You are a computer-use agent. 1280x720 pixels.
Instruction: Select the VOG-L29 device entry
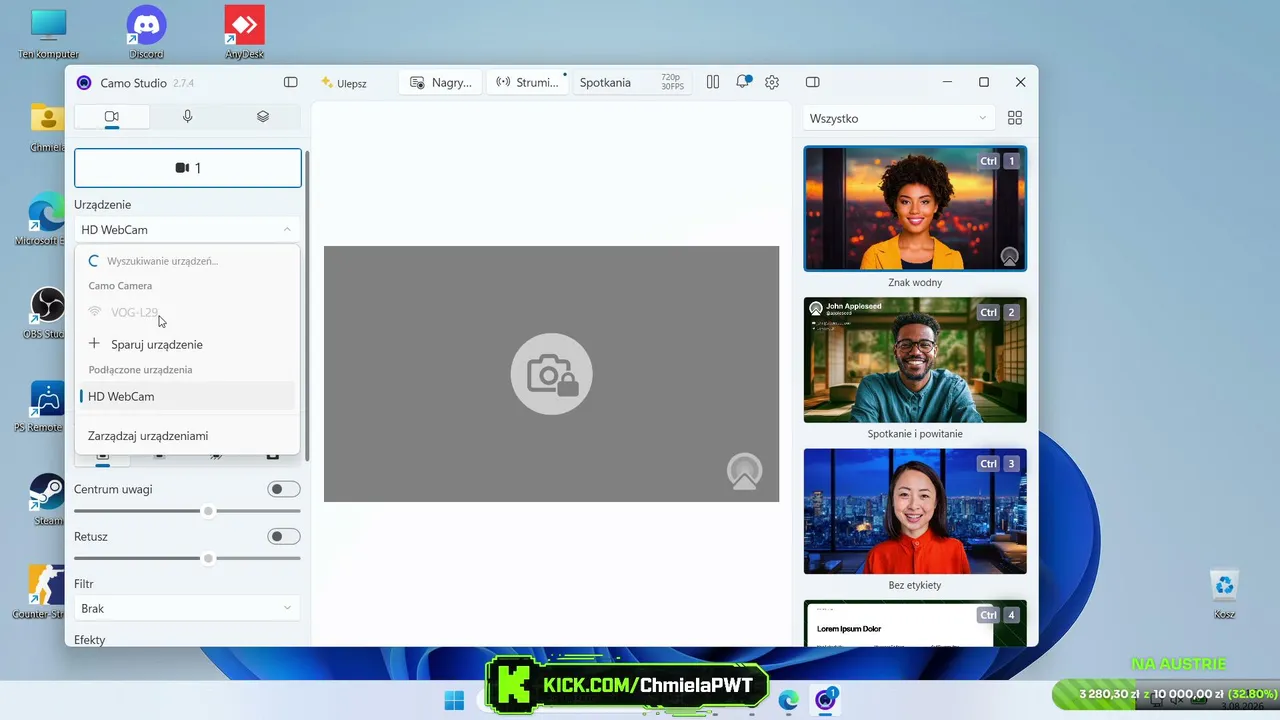point(187,312)
